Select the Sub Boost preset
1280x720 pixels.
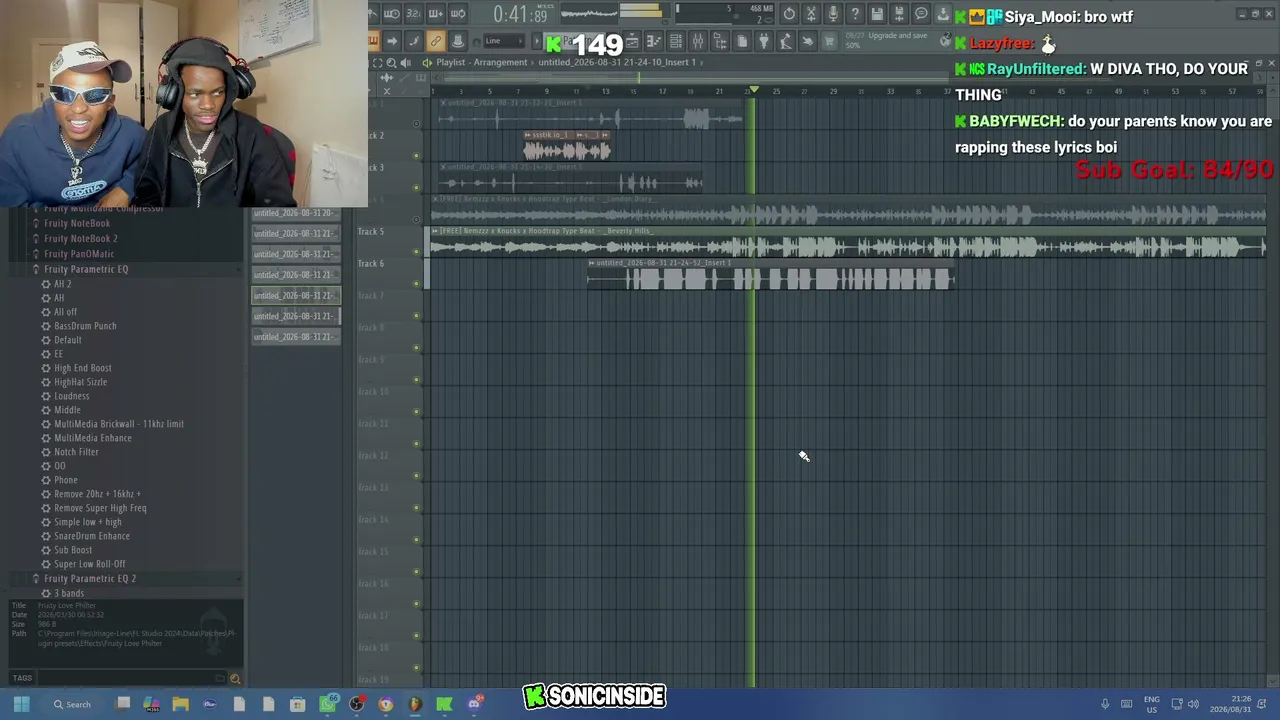tap(73, 550)
